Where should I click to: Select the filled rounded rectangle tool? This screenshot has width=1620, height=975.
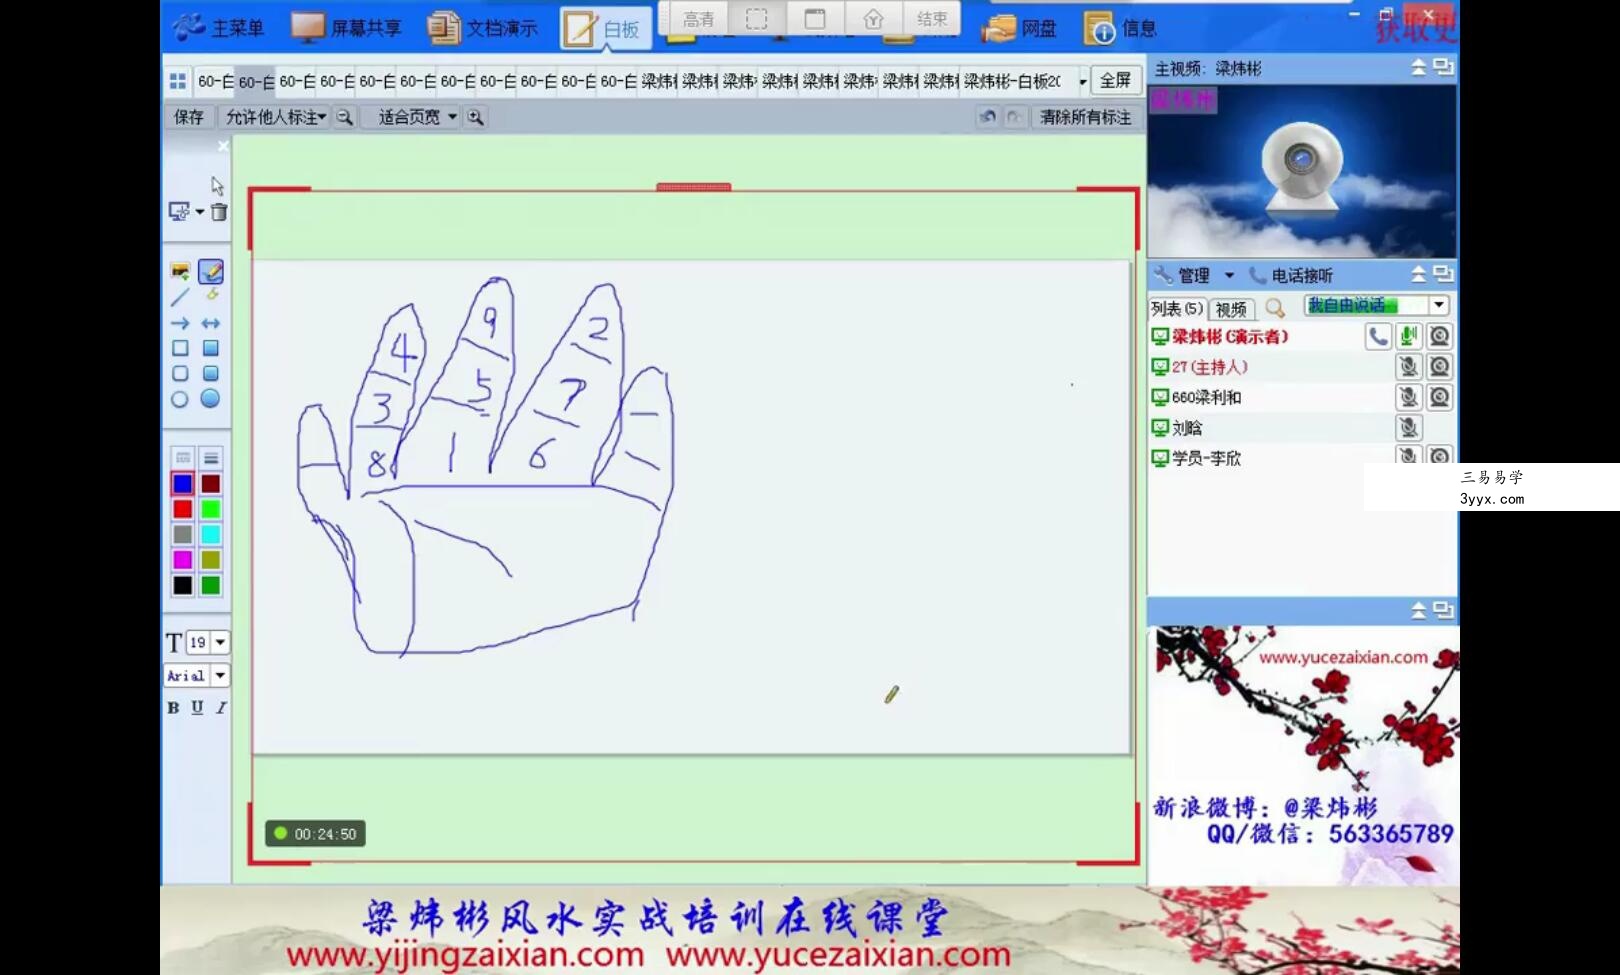(x=211, y=373)
